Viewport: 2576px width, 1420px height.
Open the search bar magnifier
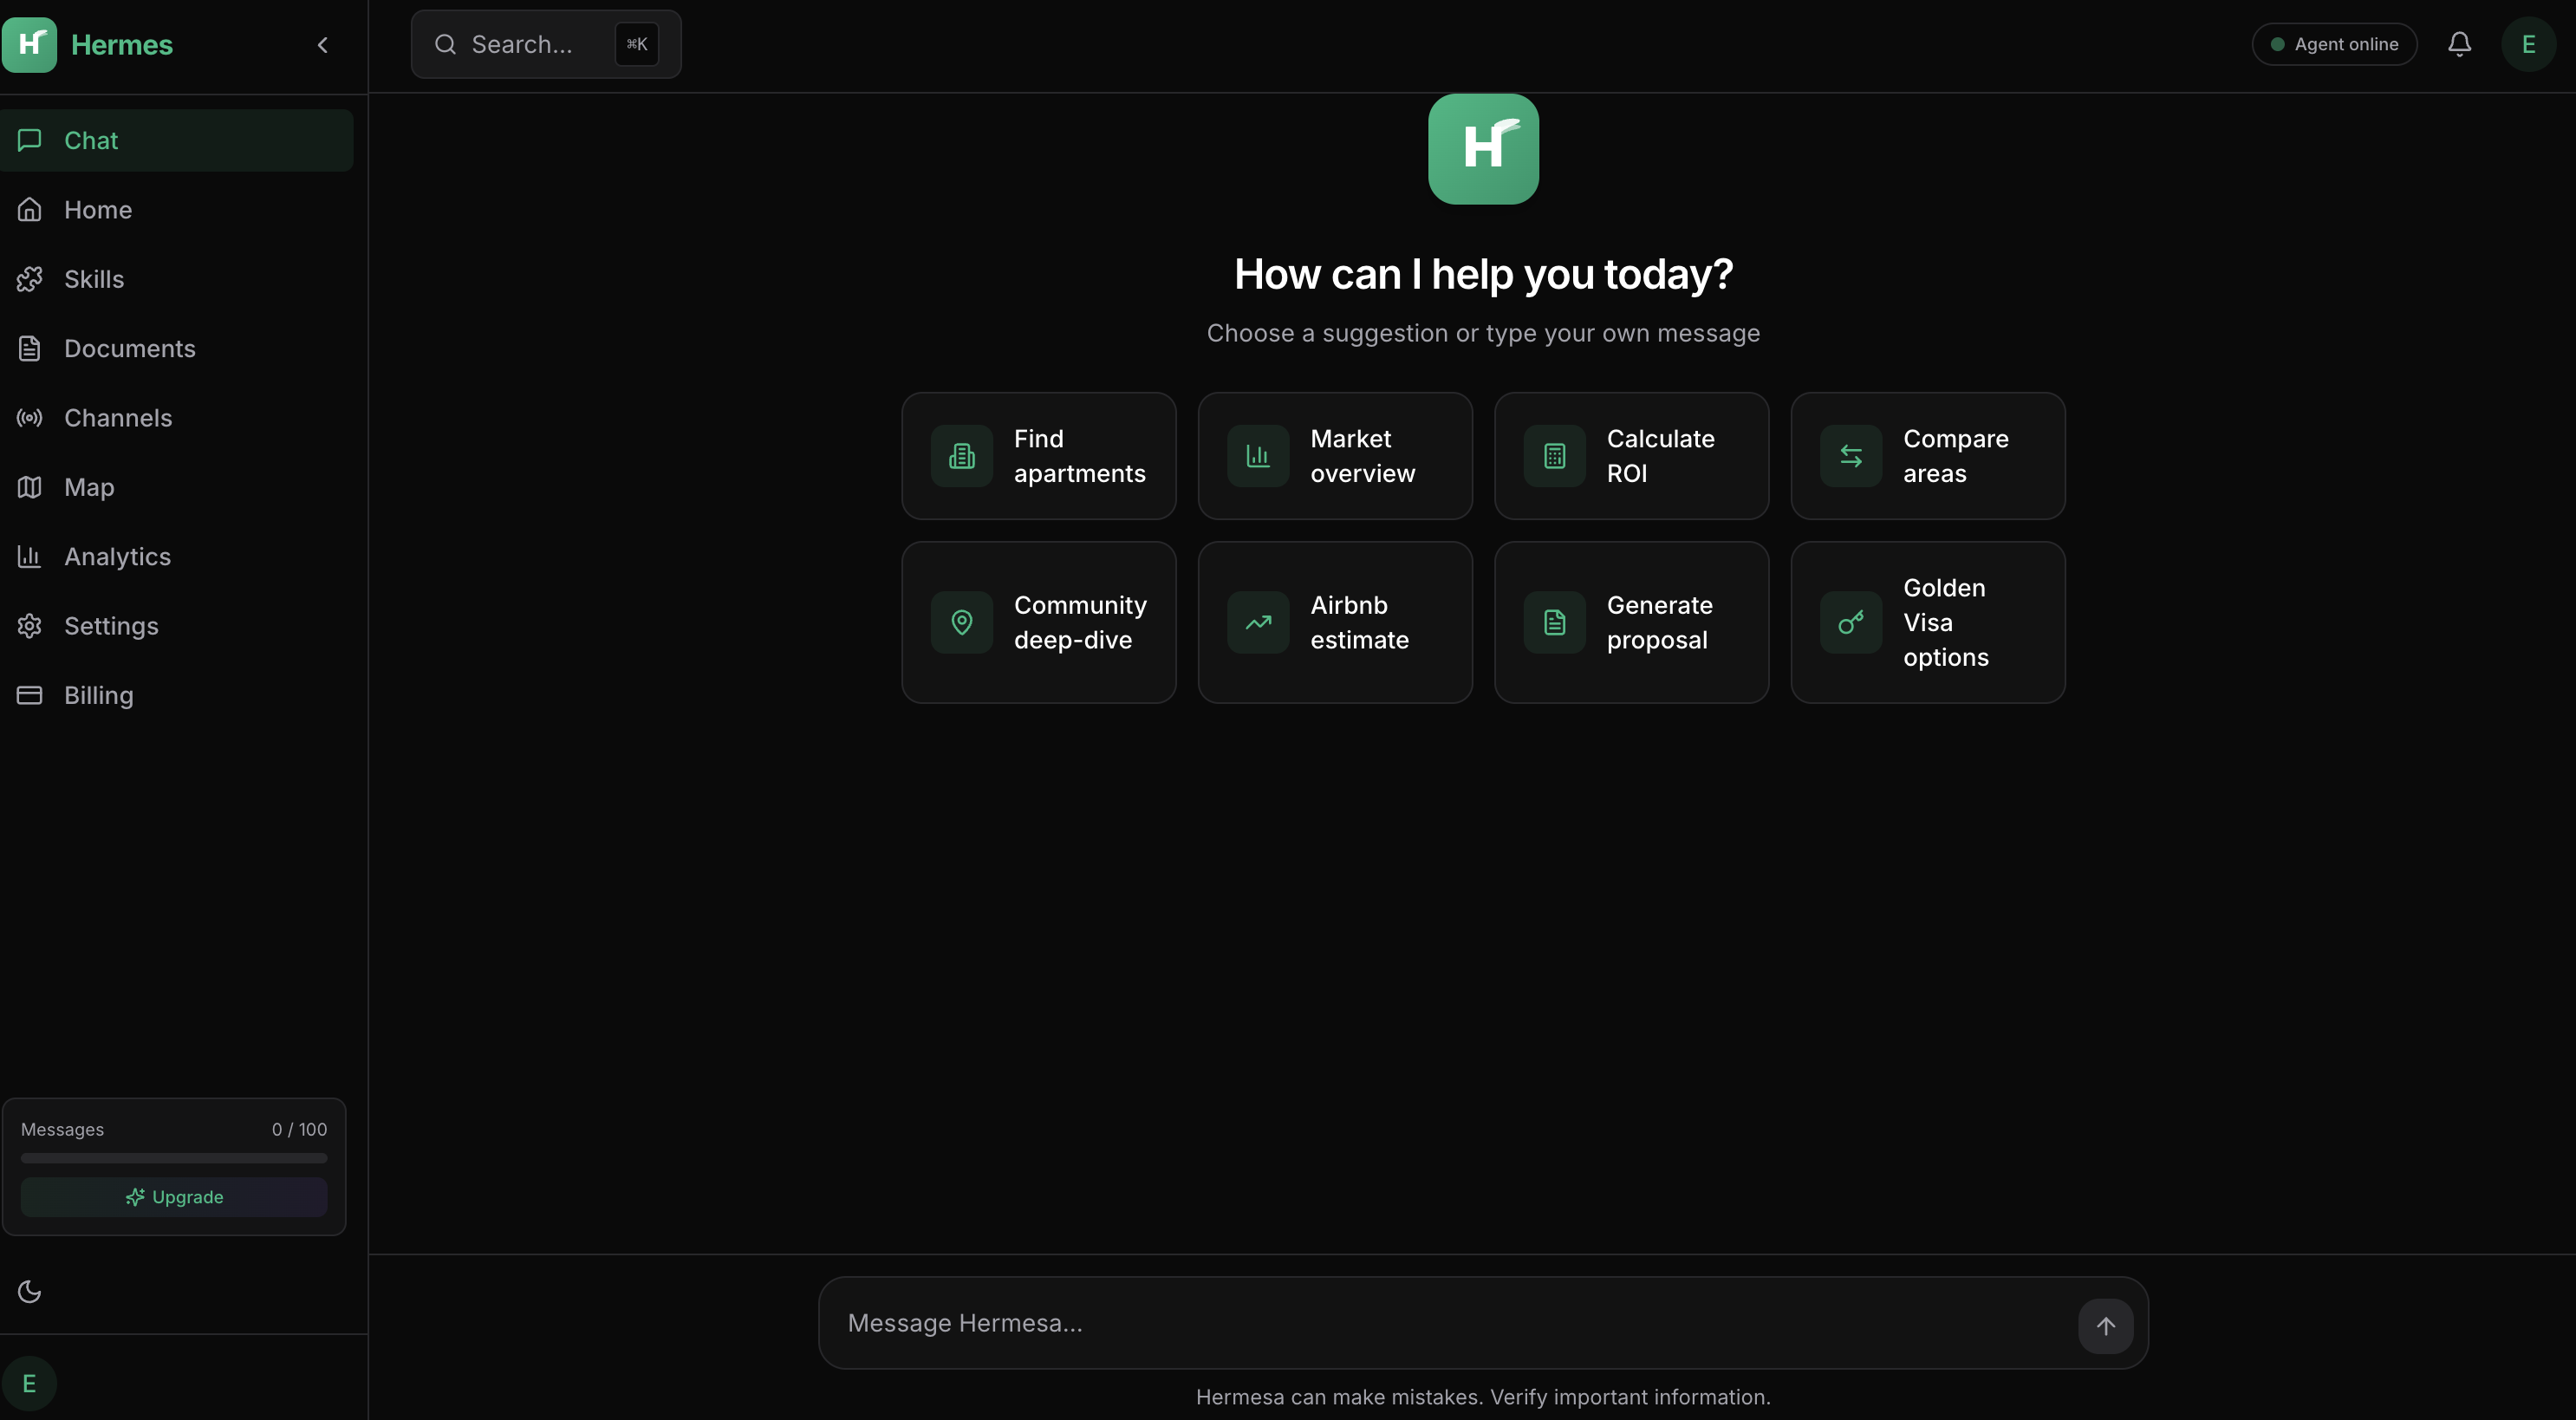pyautogui.click(x=445, y=43)
